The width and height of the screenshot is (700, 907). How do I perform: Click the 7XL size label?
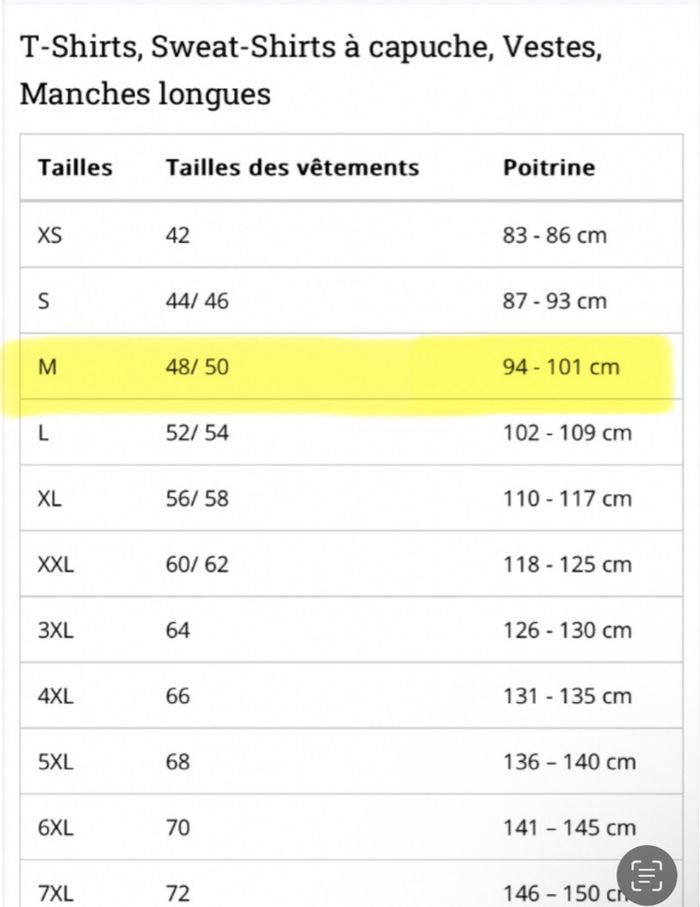[x=55, y=893]
